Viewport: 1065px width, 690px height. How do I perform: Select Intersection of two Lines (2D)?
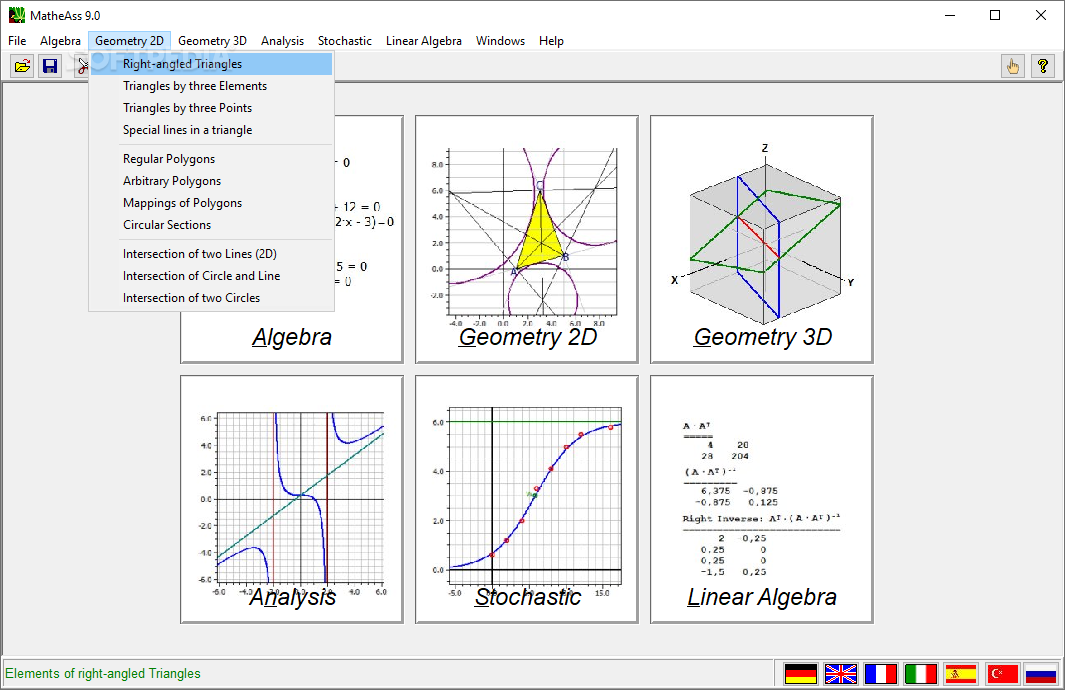(211, 254)
